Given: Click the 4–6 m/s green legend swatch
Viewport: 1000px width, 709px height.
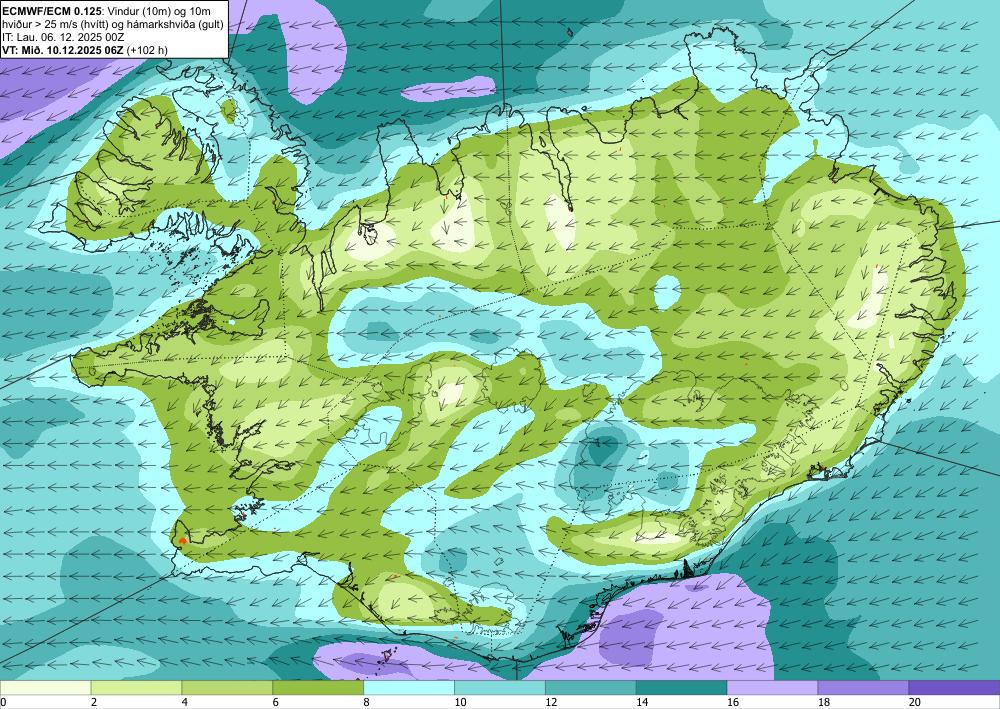Looking at the screenshot, I should click(227, 688).
